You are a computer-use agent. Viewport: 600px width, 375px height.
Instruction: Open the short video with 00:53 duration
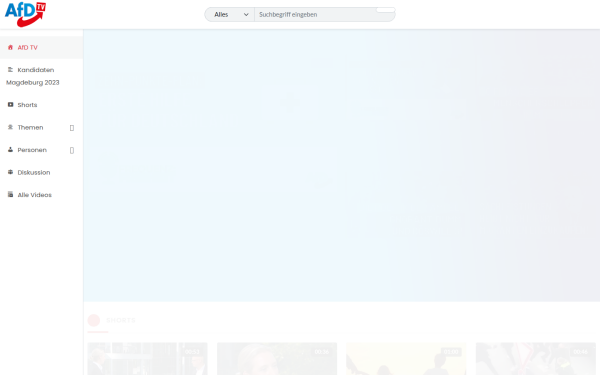(x=147, y=359)
